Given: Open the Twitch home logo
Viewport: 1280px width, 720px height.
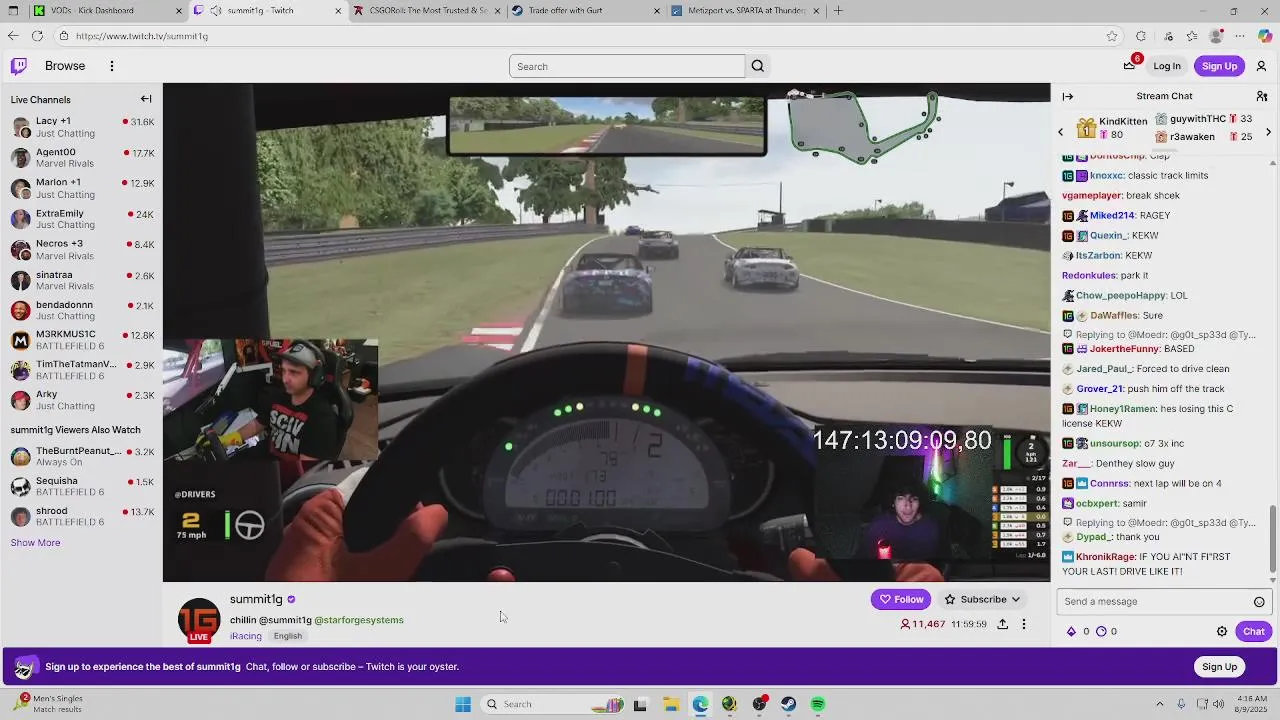Looking at the screenshot, I should point(19,66).
